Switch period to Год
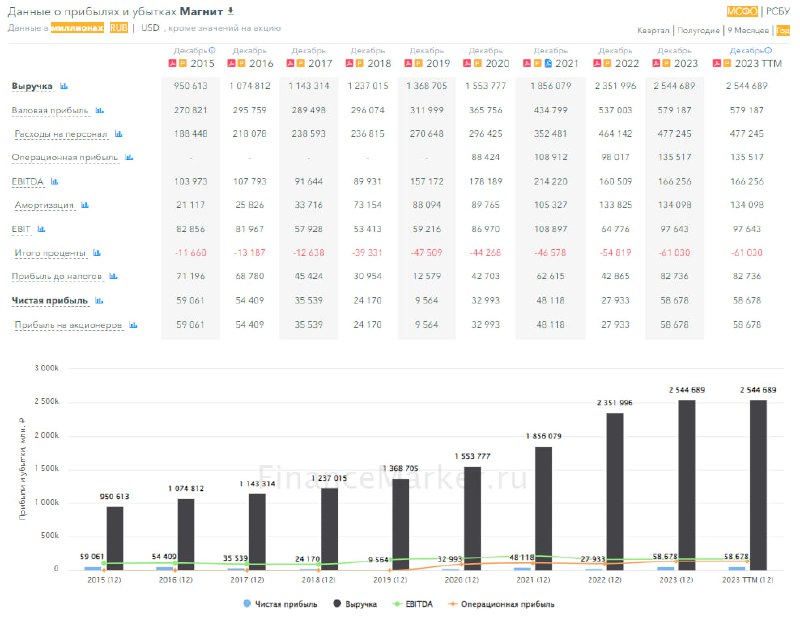This screenshot has height=623, width=800. 783,31
